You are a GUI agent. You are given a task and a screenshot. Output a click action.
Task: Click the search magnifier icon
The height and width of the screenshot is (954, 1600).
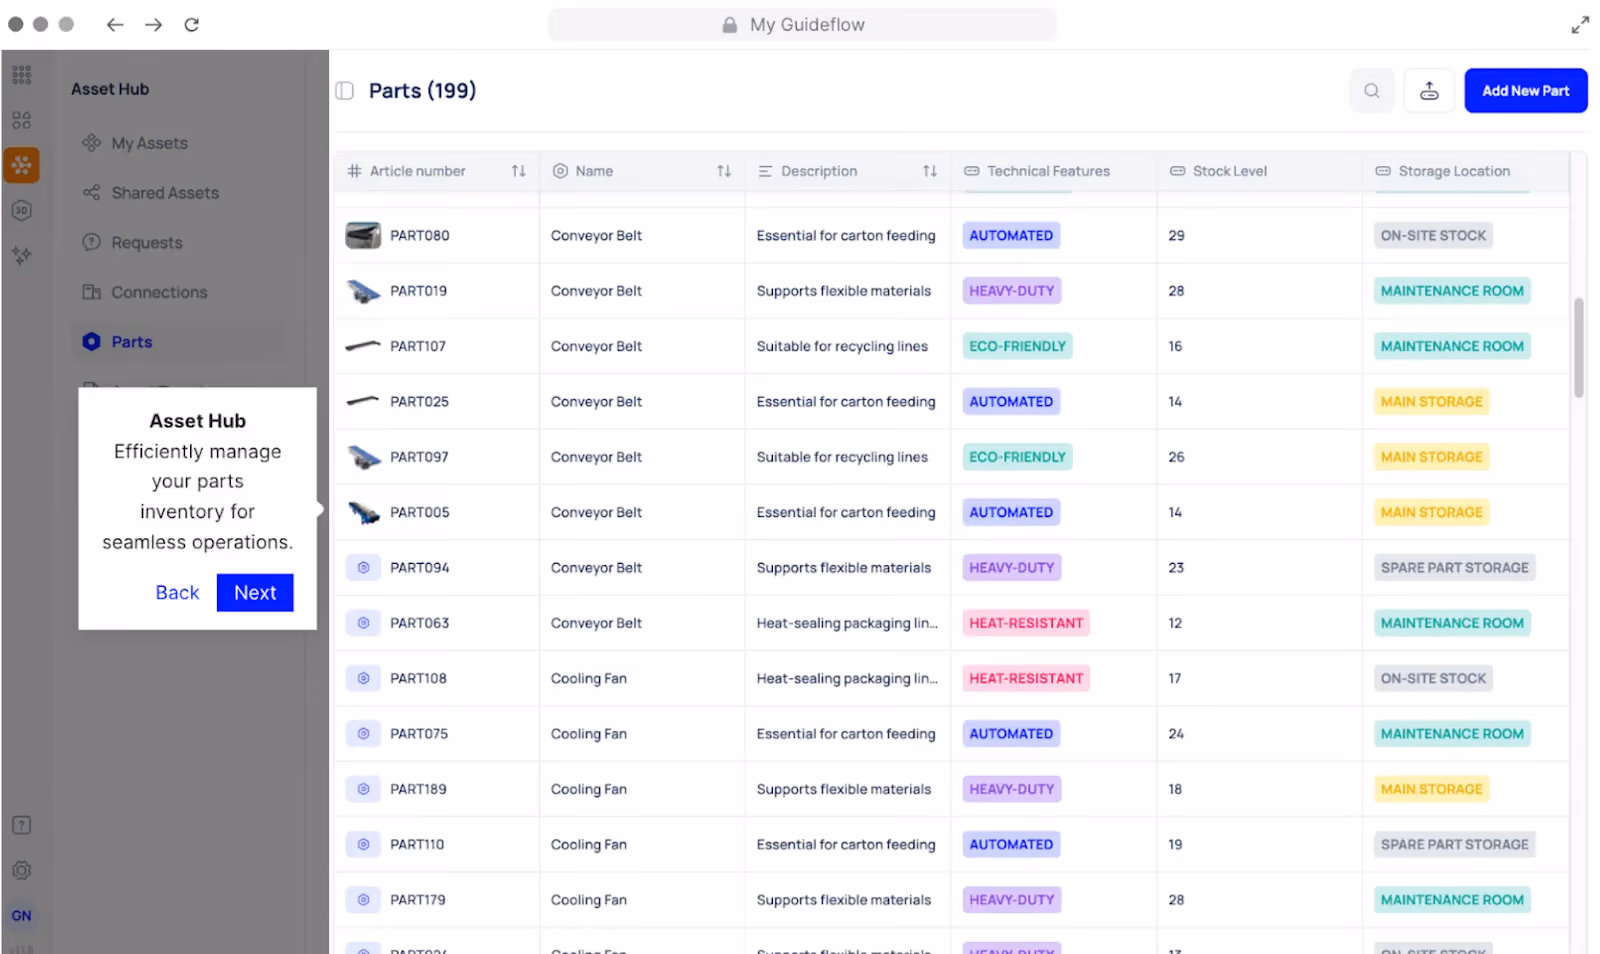(1371, 91)
